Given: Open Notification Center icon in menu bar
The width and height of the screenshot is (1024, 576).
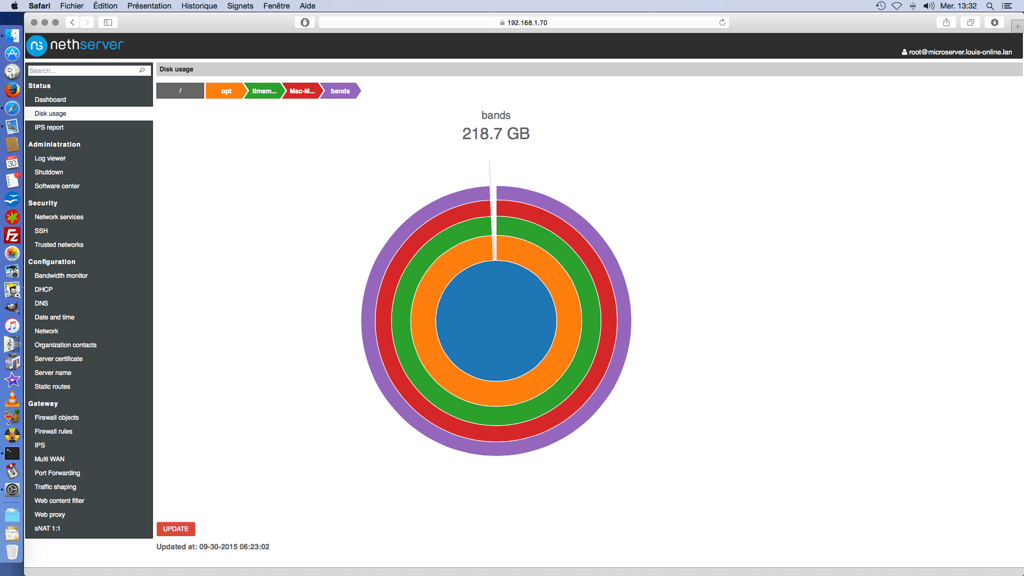Looking at the screenshot, I should coord(1007,6).
